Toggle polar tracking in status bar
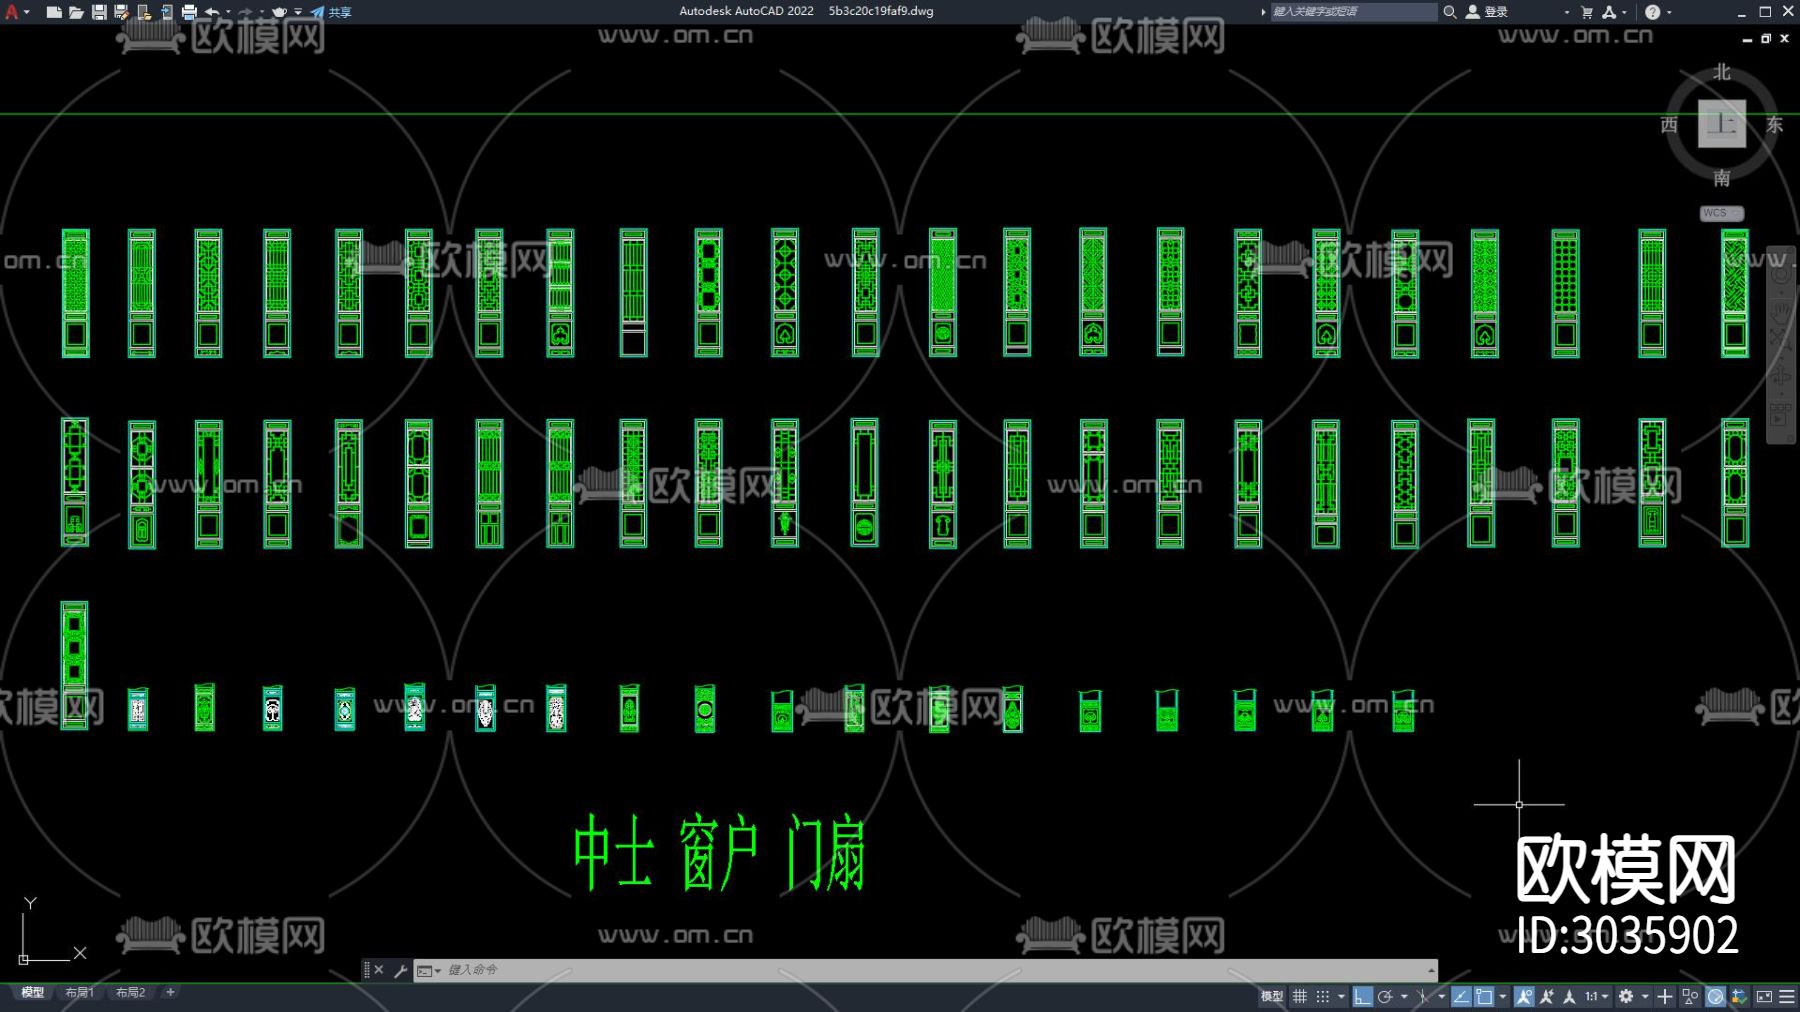 [1385, 996]
